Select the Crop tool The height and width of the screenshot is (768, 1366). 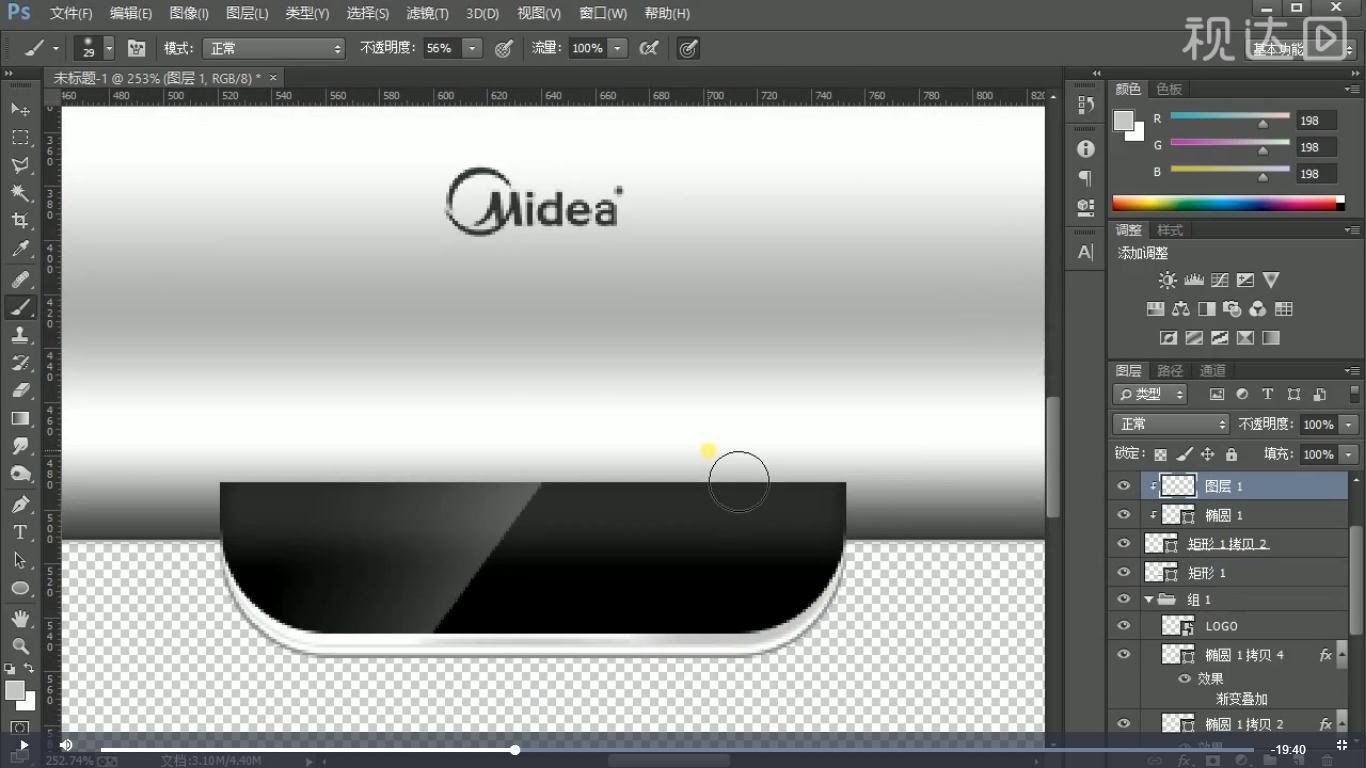point(20,221)
